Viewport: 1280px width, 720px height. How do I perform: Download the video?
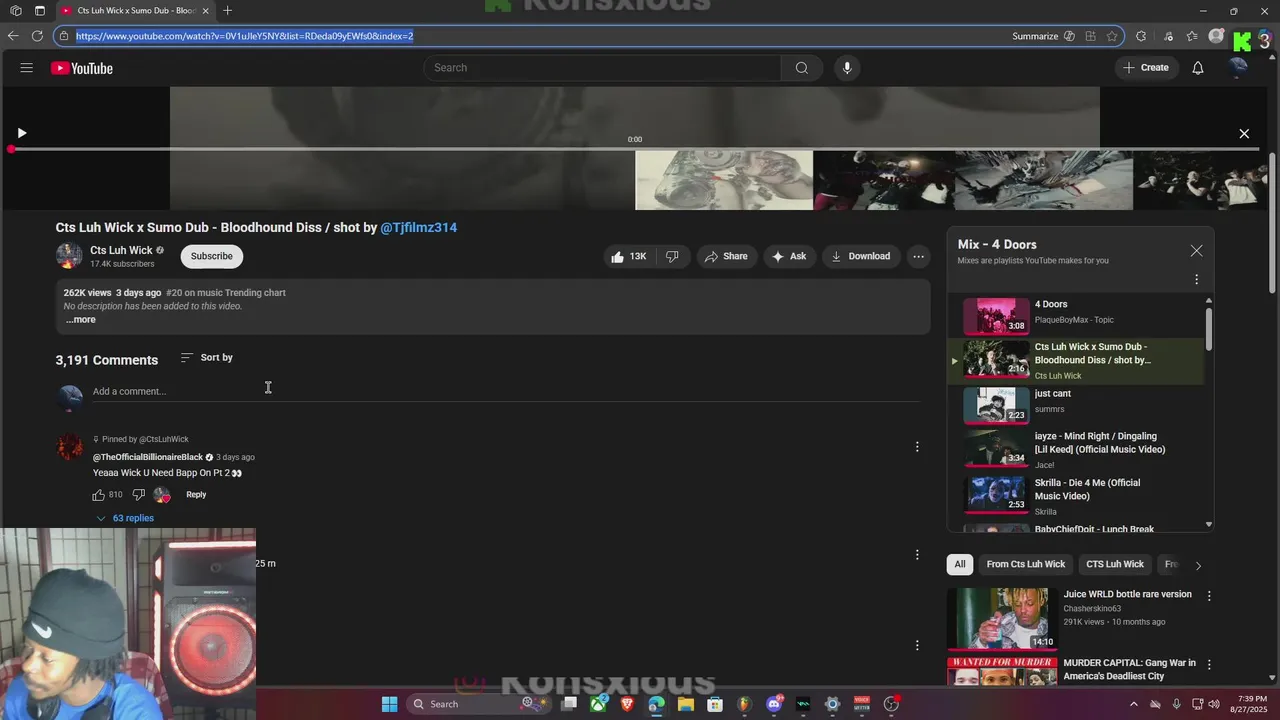(861, 256)
